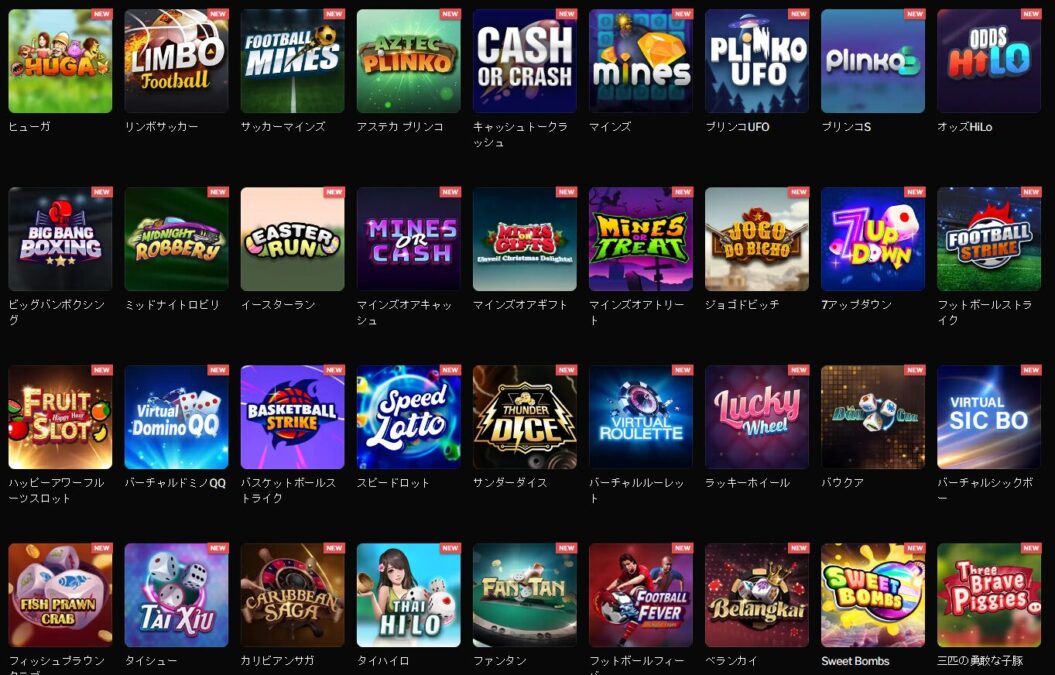Open the Plinko UFO game tile
This screenshot has height=675, width=1055.
757,61
